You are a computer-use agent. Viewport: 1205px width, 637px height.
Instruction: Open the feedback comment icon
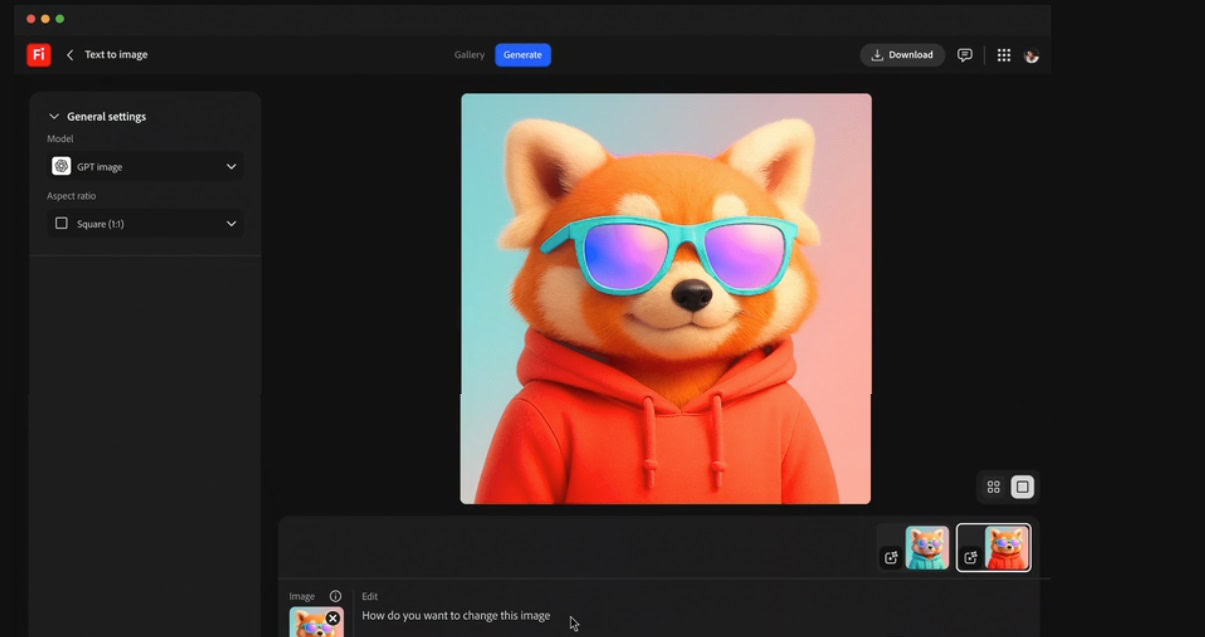964,55
